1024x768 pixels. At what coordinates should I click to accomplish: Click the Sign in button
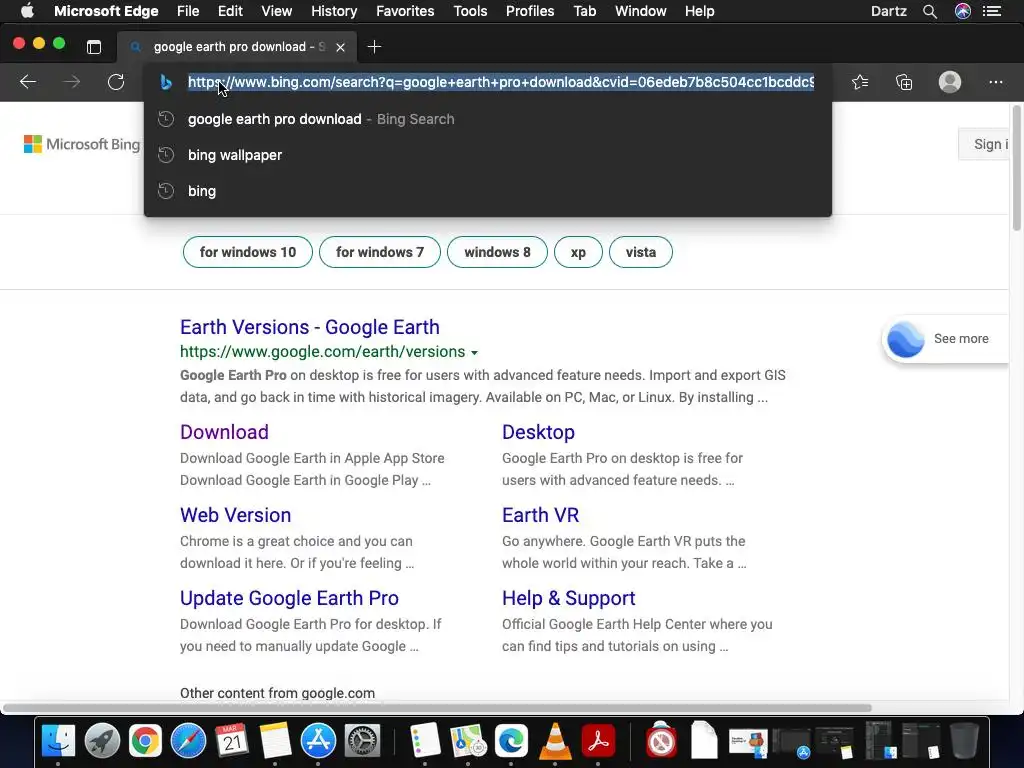pos(984,144)
